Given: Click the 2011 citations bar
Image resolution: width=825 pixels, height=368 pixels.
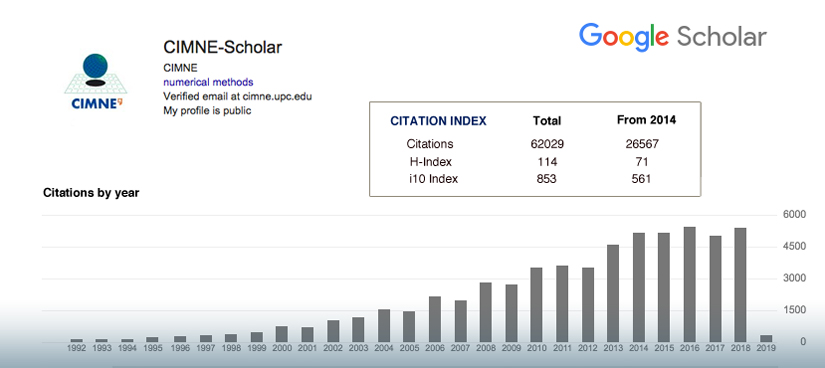Looking at the screenshot, I should coord(562,304).
